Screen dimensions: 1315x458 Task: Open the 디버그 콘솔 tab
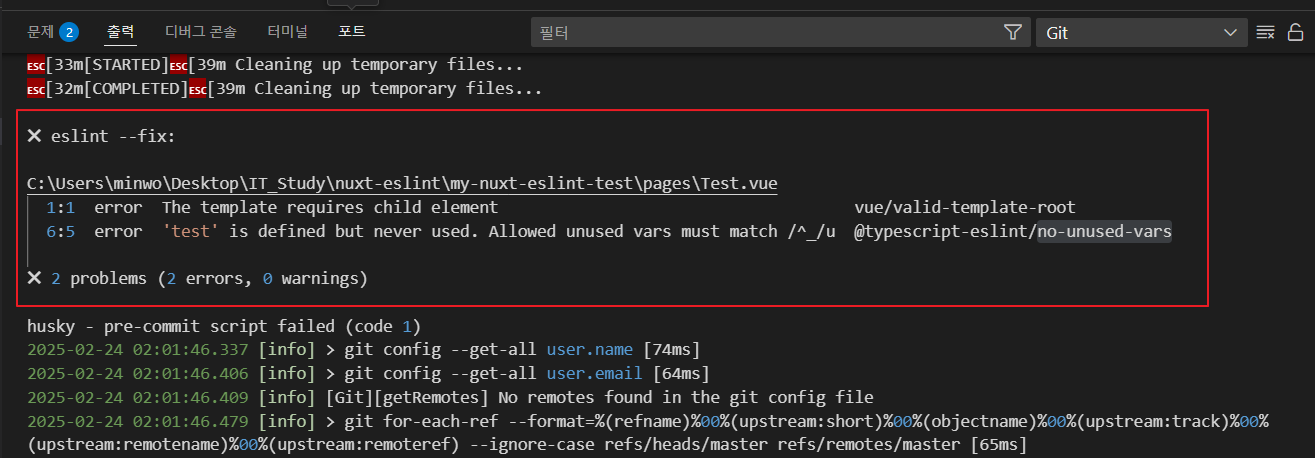click(x=202, y=32)
